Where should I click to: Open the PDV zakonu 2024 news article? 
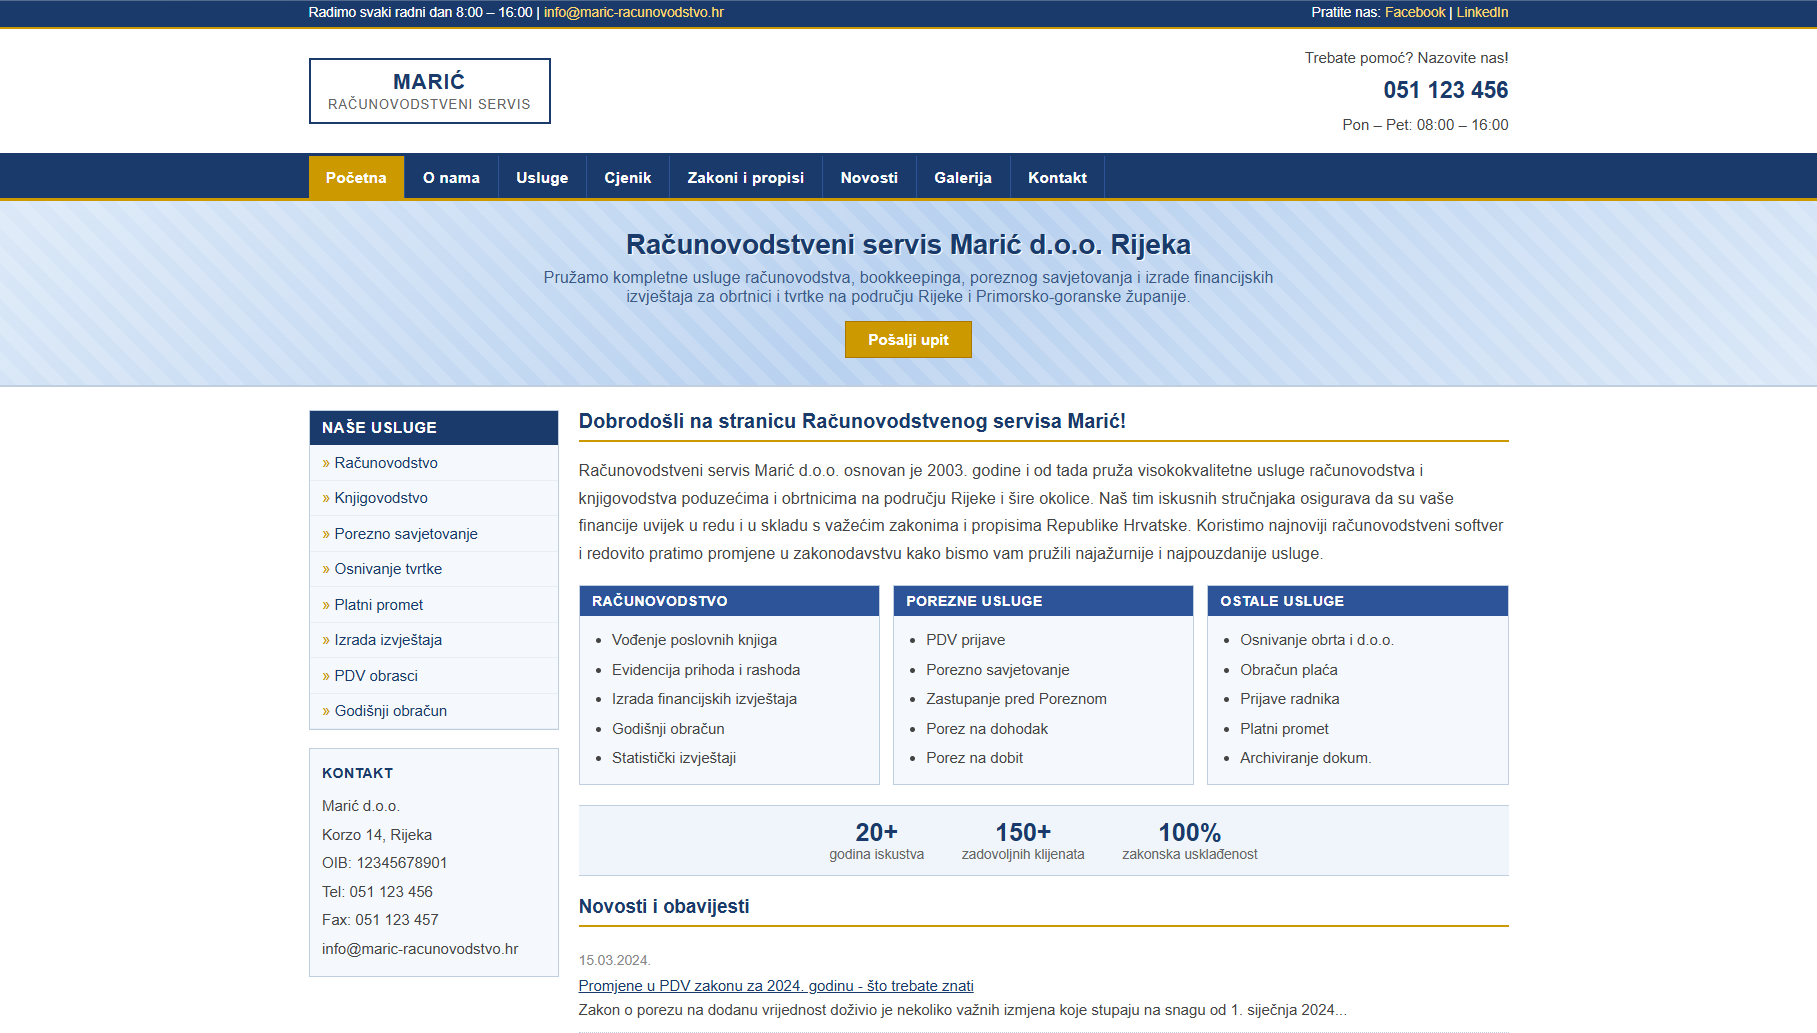coord(776,986)
